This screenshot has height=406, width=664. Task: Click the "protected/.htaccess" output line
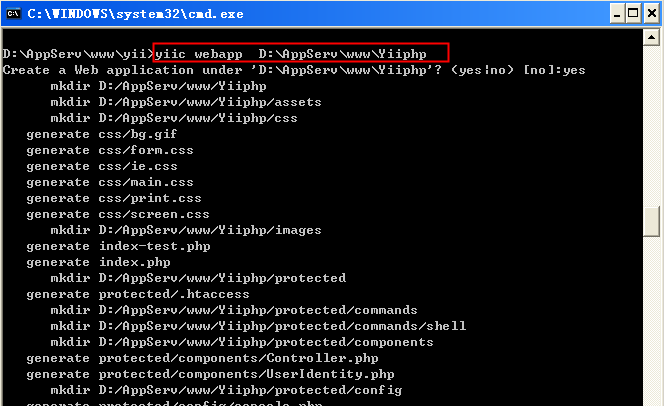click(x=138, y=294)
